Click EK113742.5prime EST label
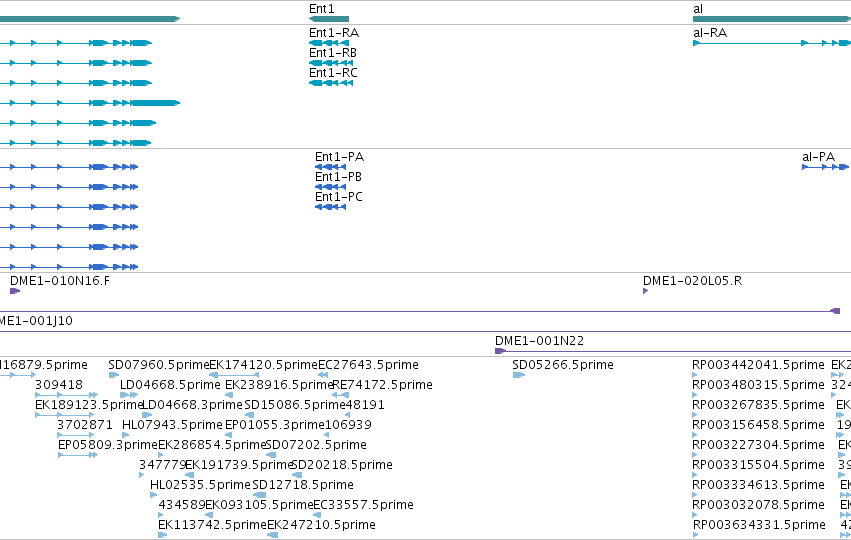This screenshot has width=851, height=540. [x=212, y=525]
